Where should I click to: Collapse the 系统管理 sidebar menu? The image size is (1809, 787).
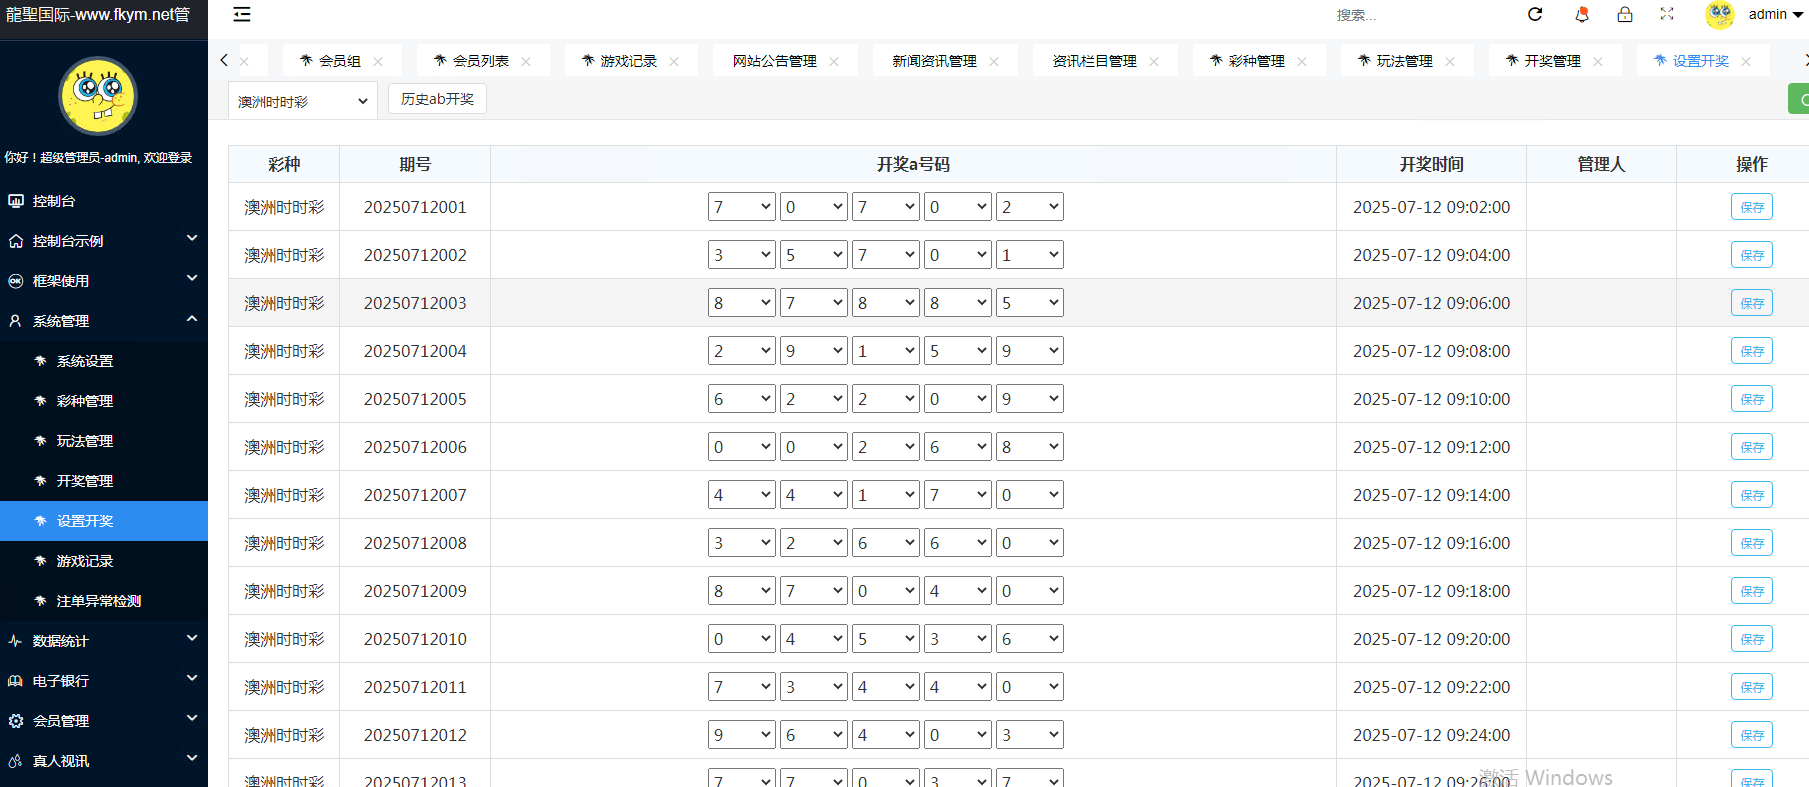(x=104, y=321)
